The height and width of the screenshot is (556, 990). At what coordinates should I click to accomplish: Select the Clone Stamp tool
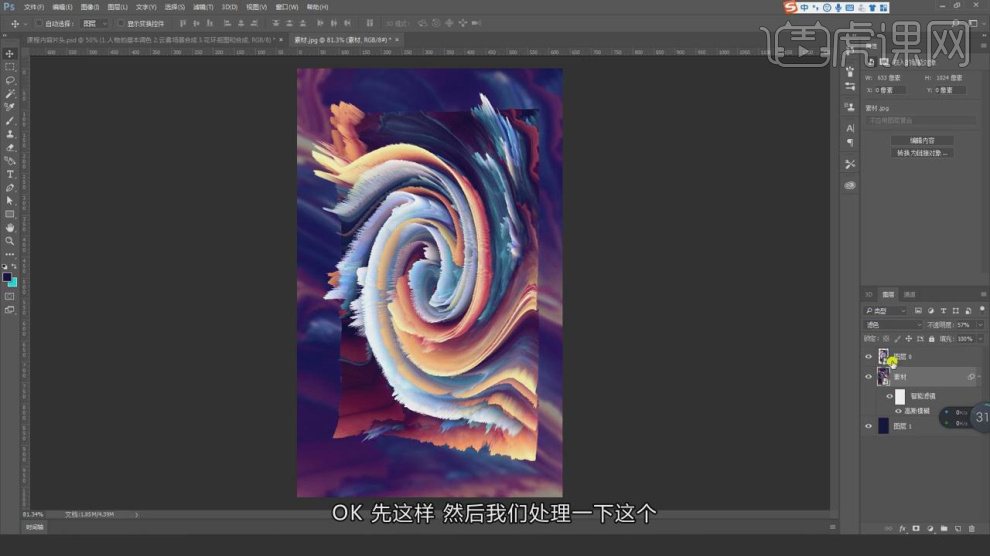(x=9, y=134)
